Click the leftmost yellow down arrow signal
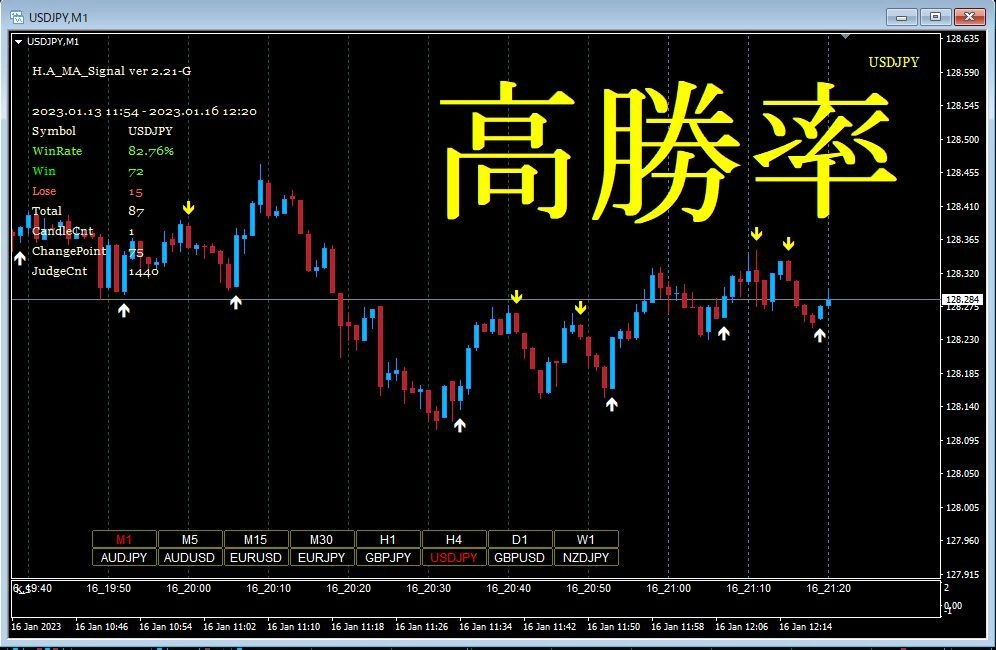 [x=188, y=207]
